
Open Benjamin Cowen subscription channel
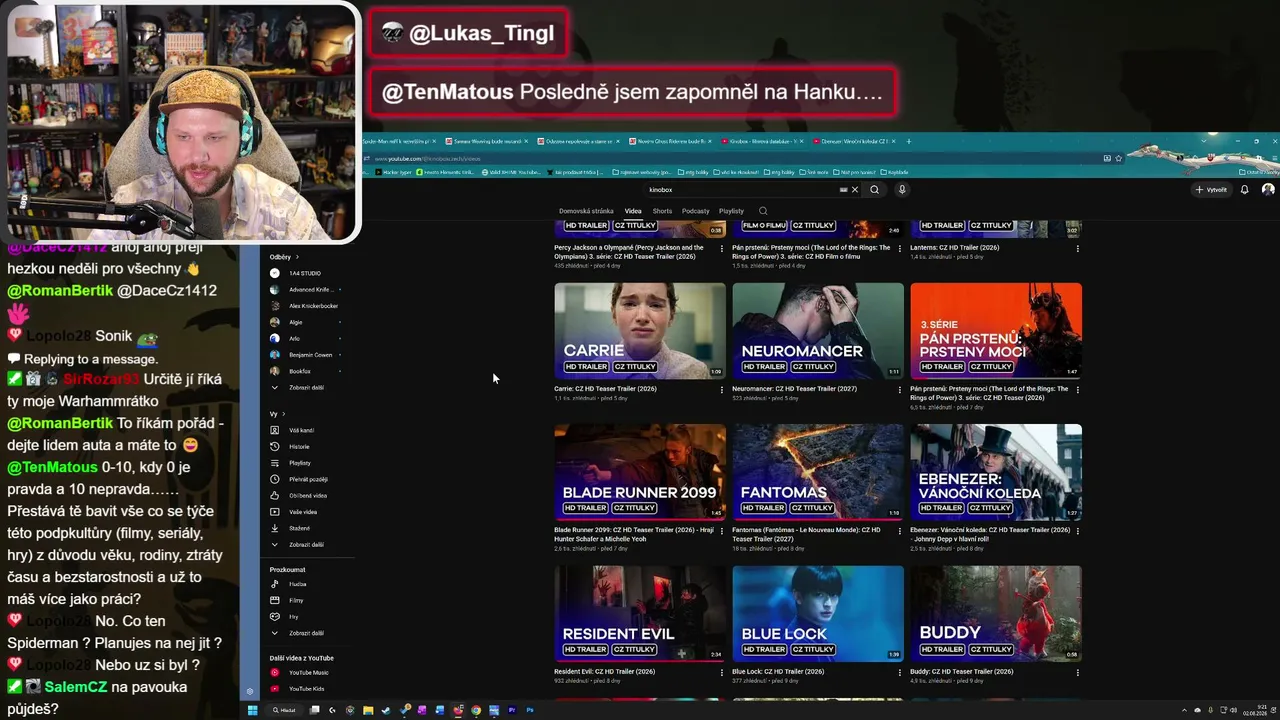(310, 355)
